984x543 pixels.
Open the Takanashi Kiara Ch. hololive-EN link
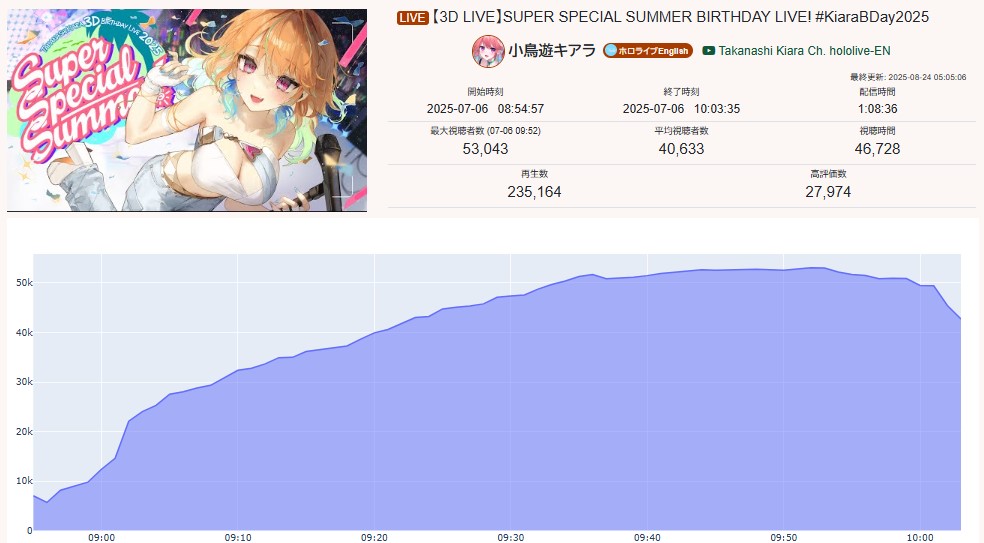[804, 51]
